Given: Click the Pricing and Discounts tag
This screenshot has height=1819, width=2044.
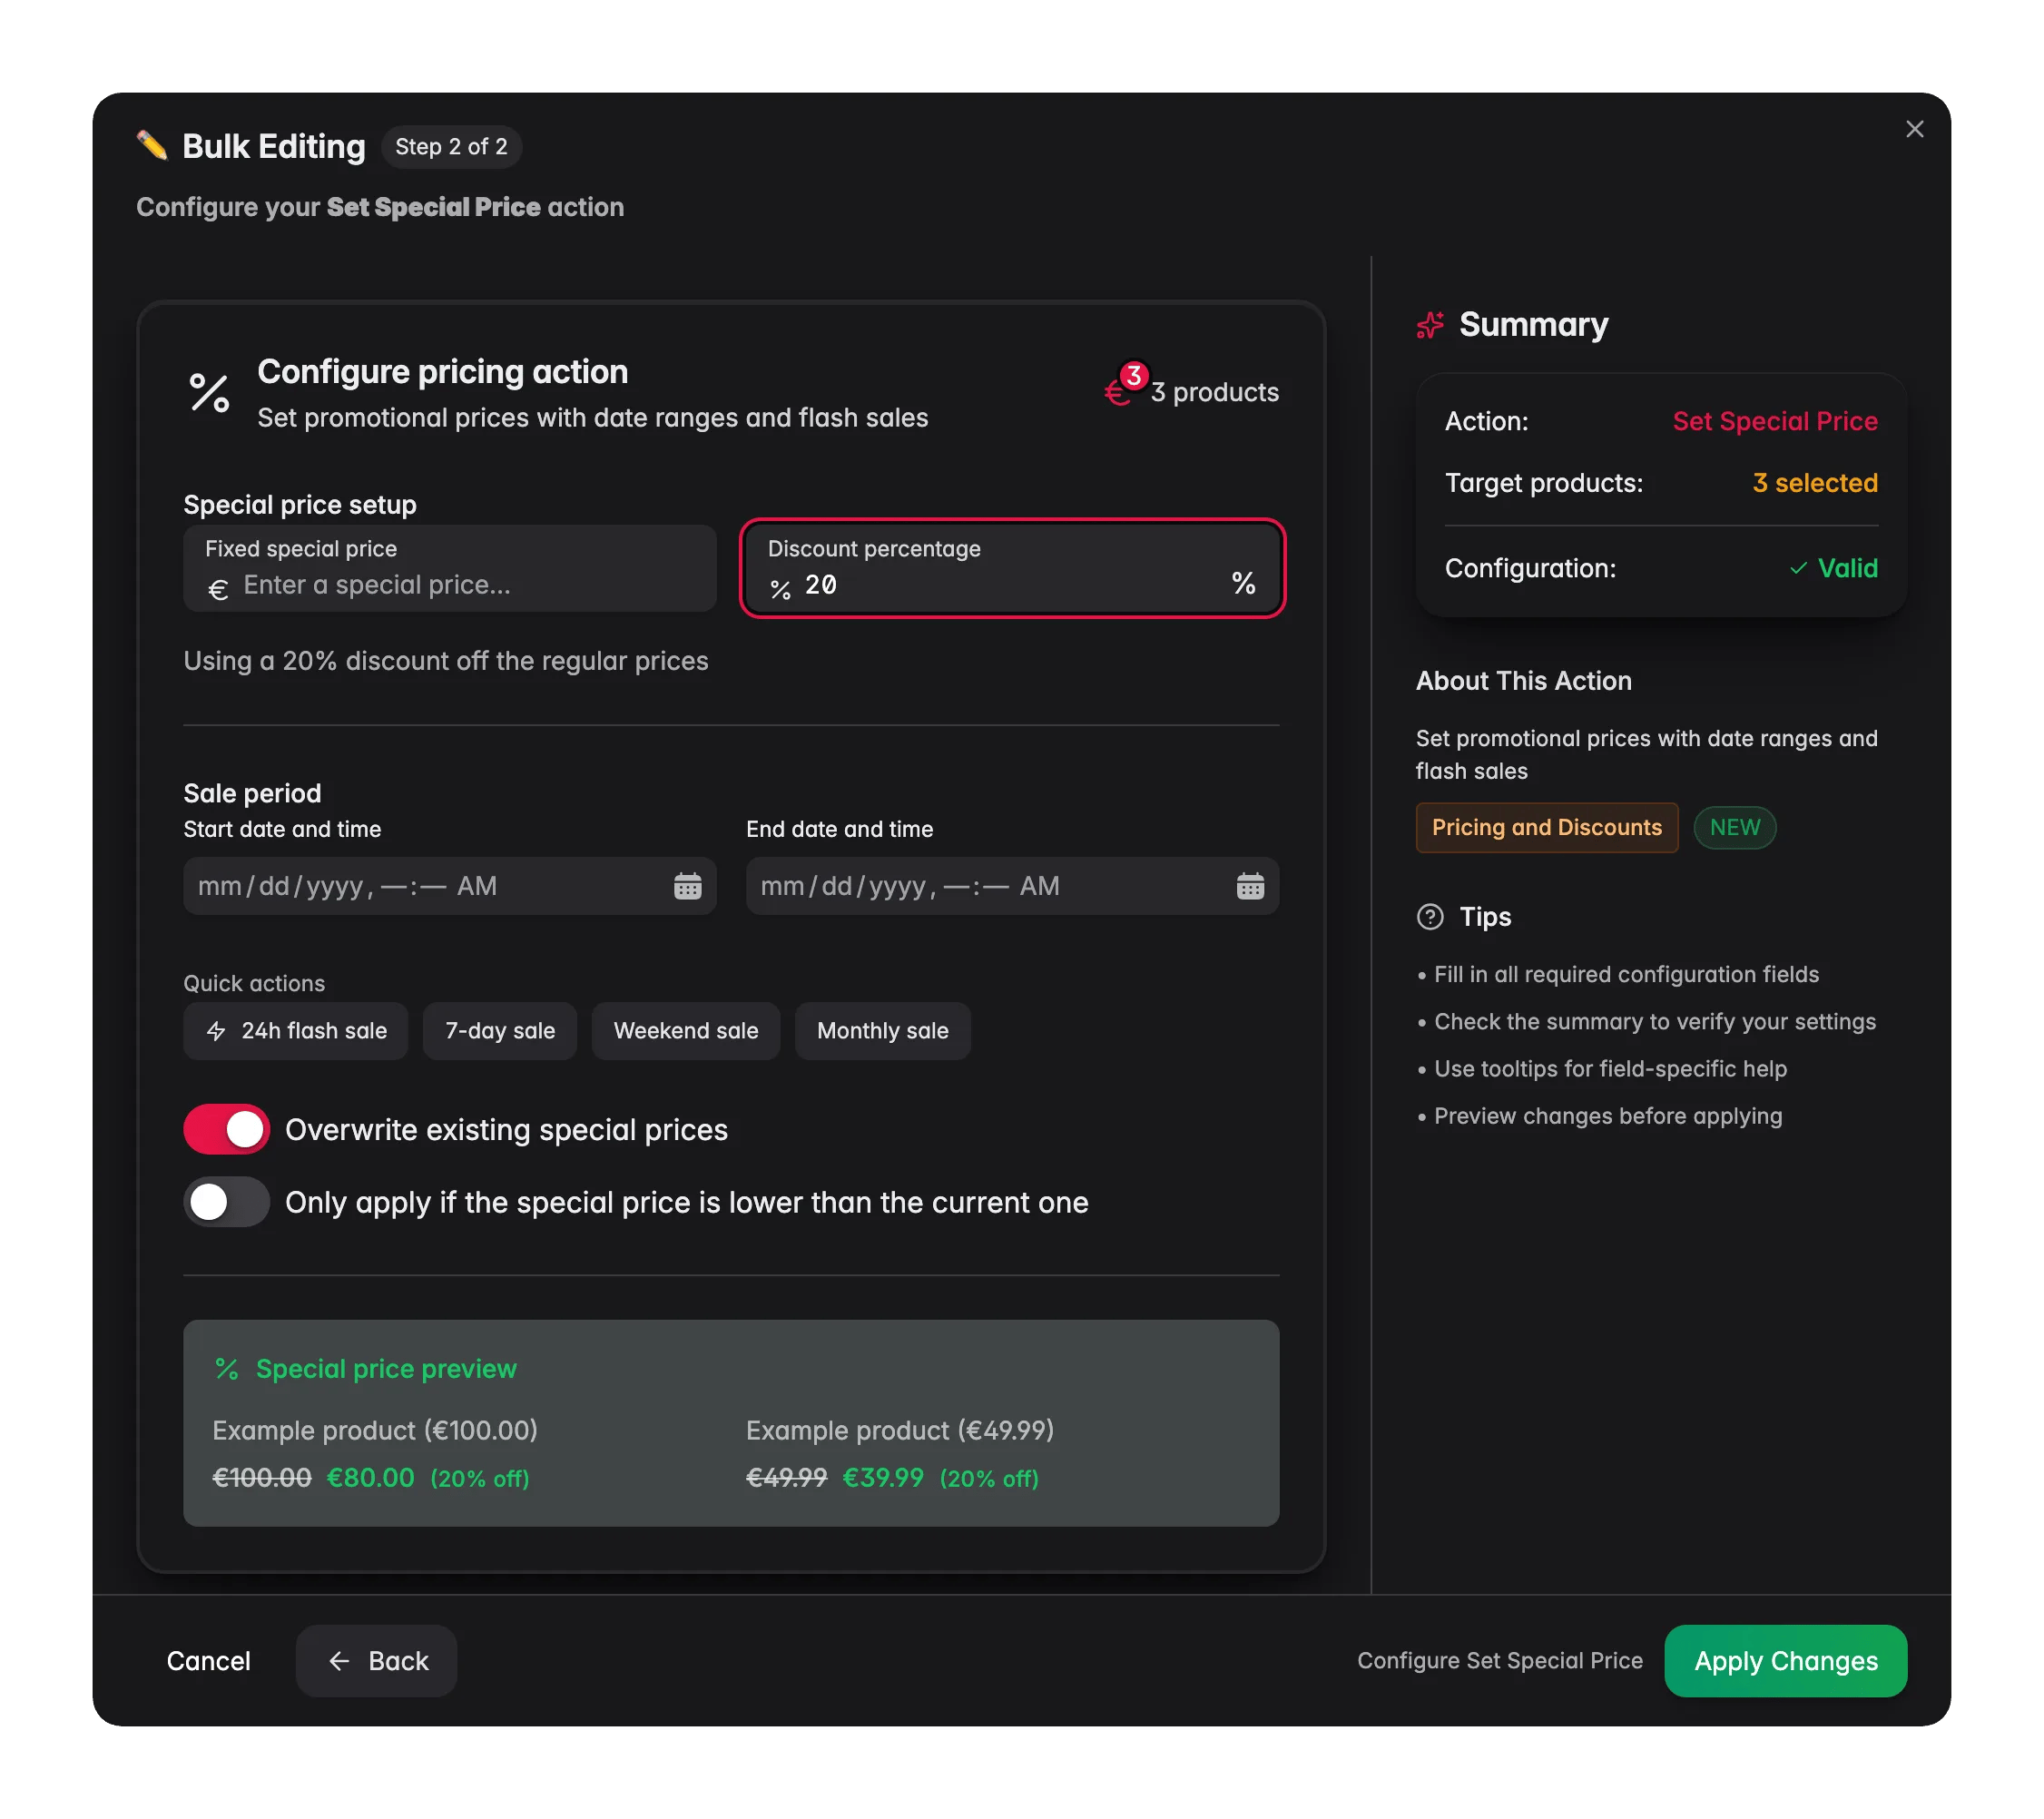Looking at the screenshot, I should pos(1547,828).
